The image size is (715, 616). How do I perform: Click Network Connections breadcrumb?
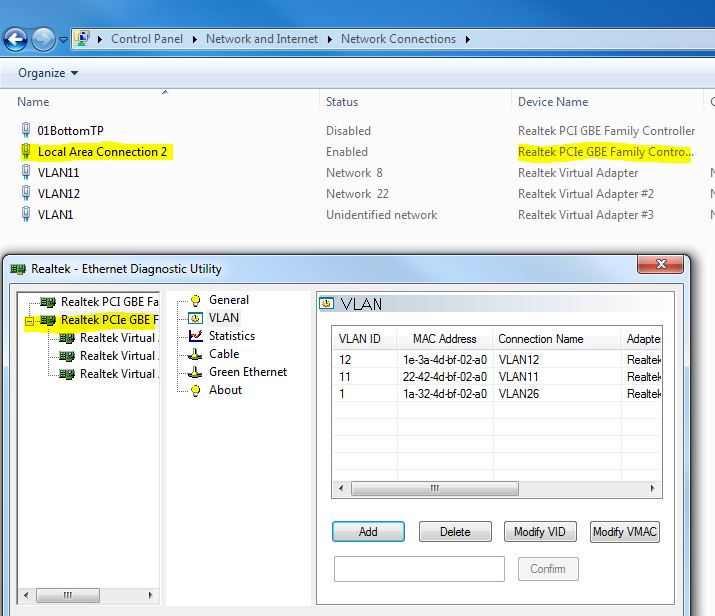coord(398,39)
